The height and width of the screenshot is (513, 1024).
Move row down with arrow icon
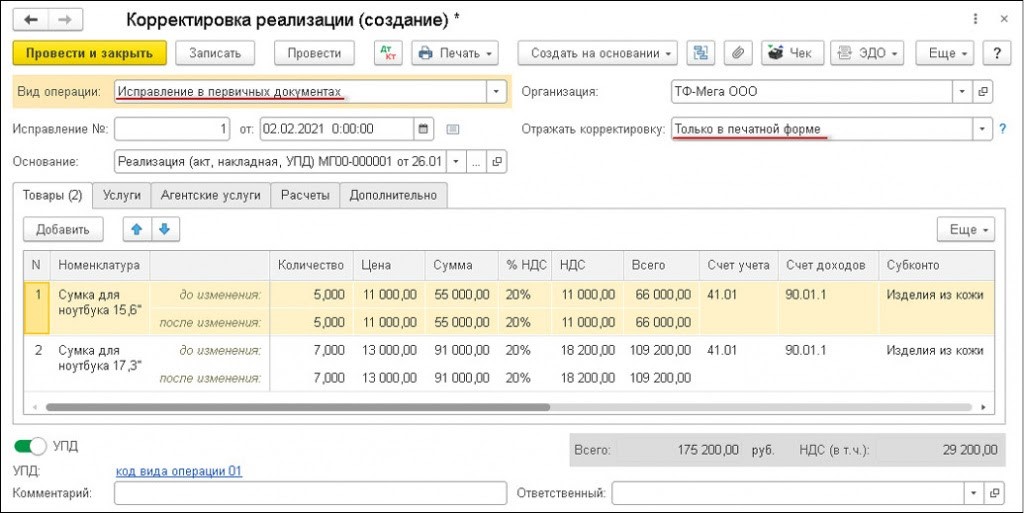[163, 229]
